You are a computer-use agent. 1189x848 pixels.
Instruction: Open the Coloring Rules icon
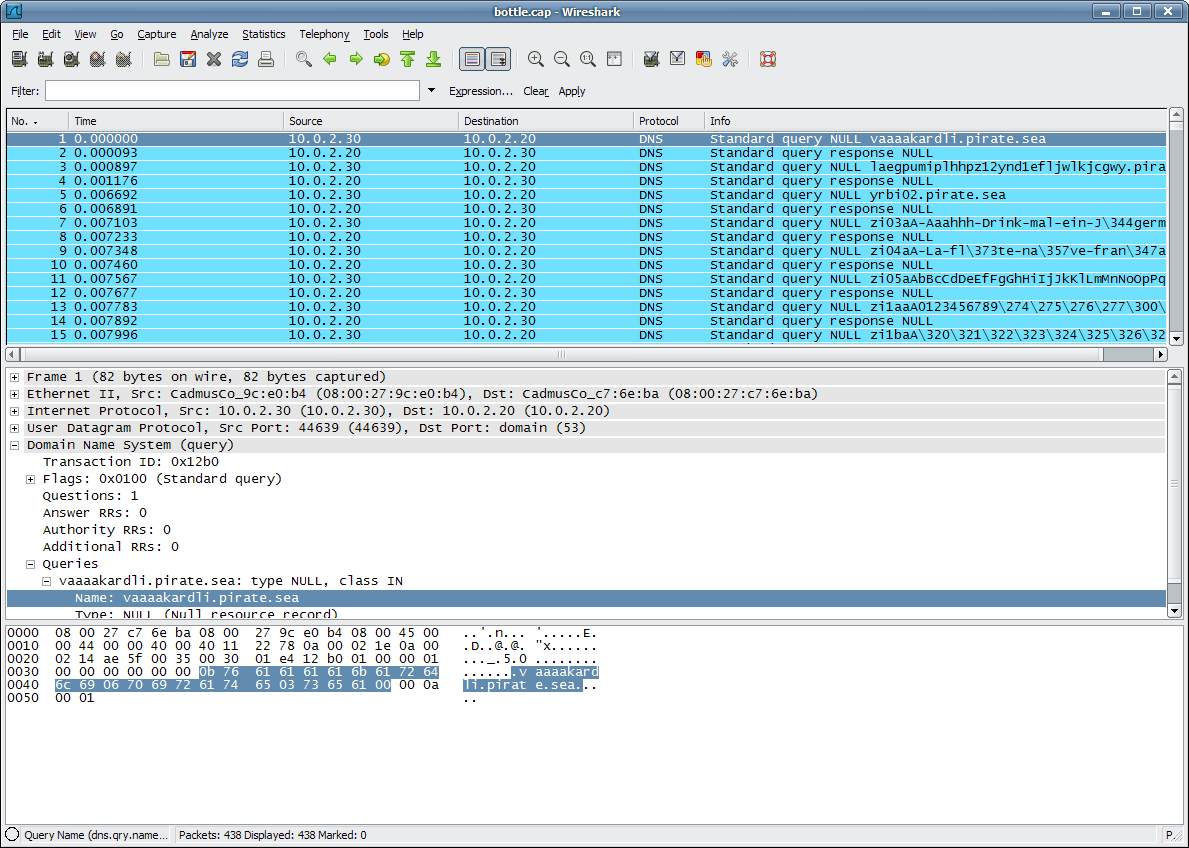(x=703, y=60)
